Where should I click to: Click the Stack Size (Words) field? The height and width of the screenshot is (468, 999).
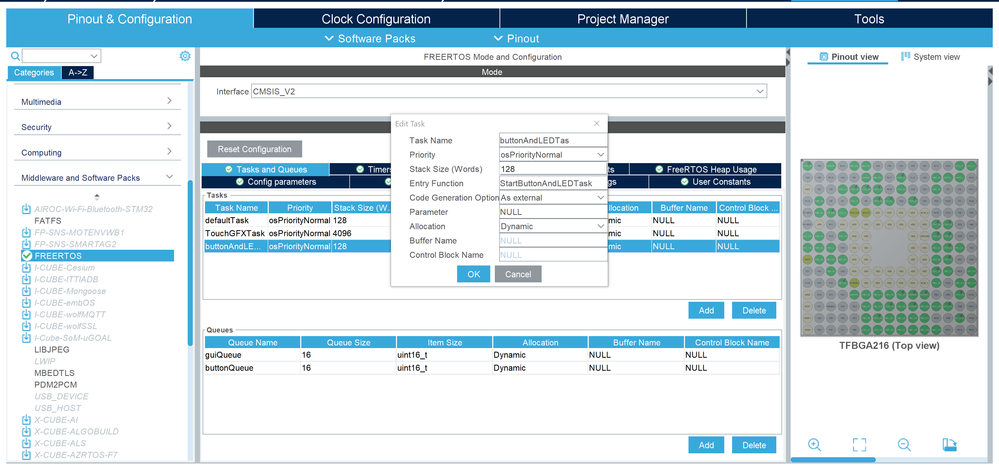coord(552,169)
